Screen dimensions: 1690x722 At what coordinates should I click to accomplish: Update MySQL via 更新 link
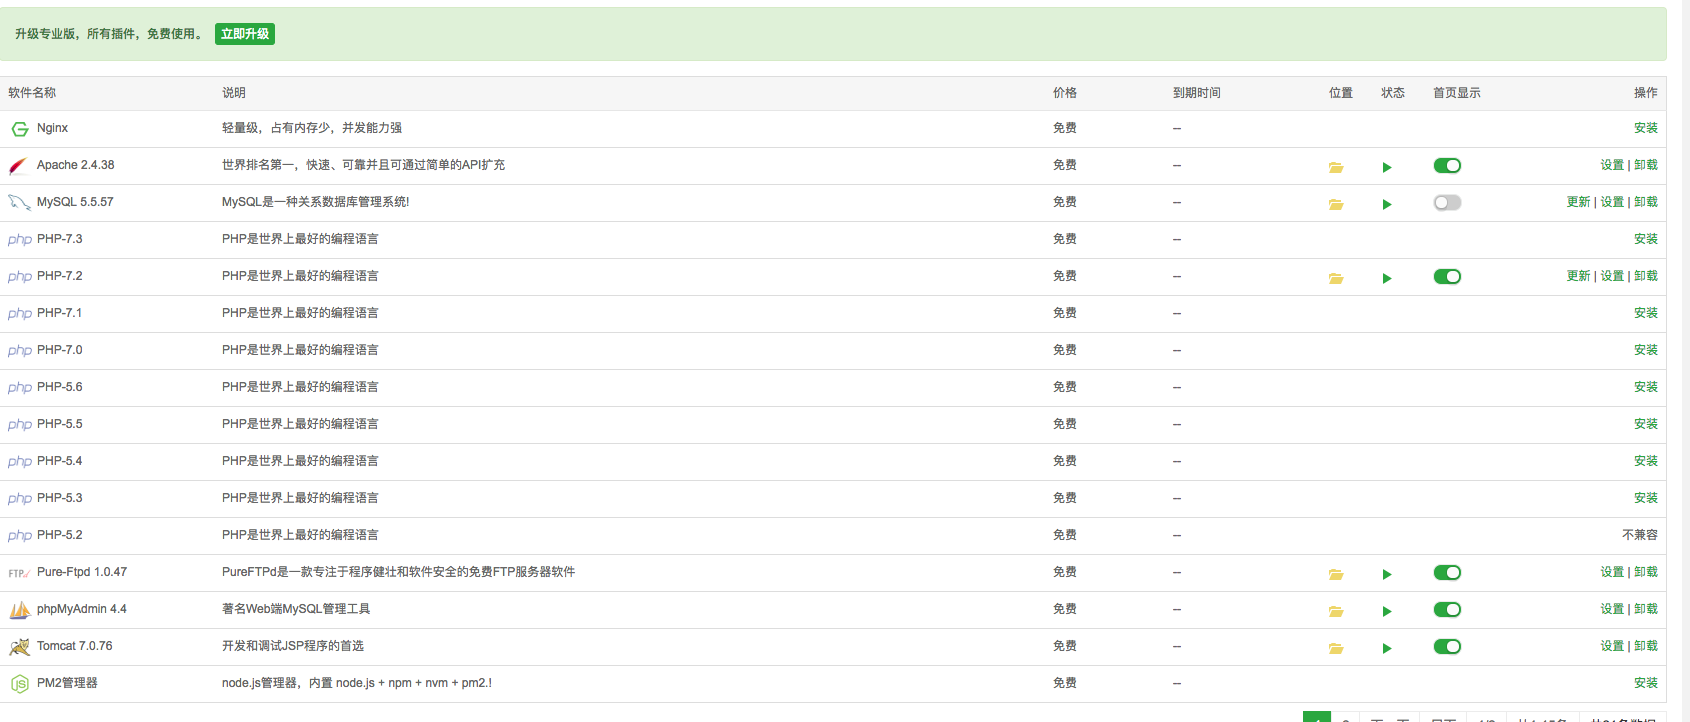tap(1578, 202)
